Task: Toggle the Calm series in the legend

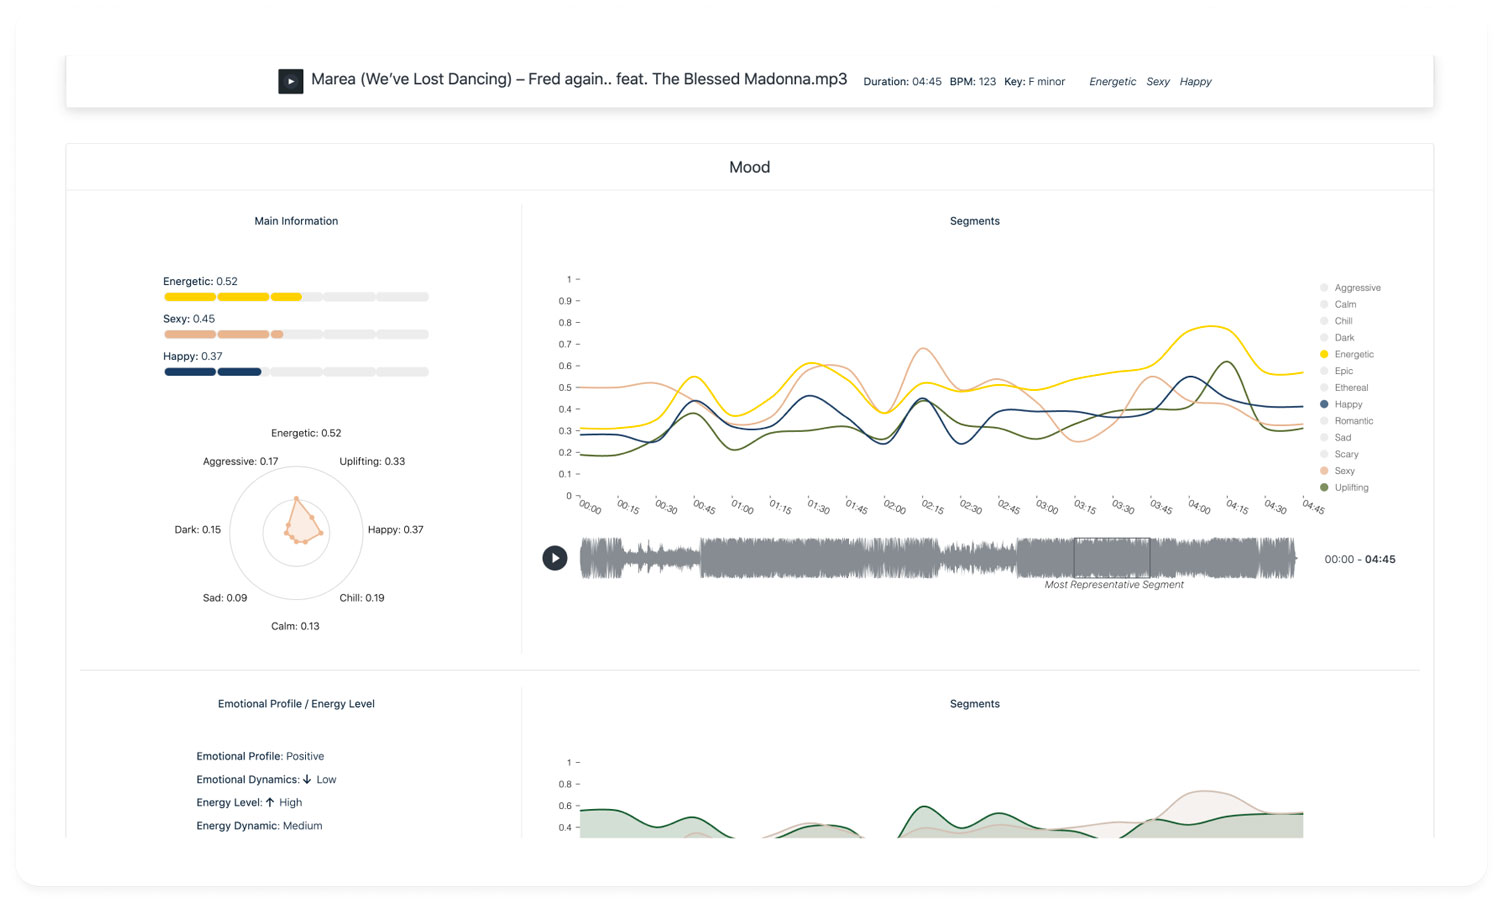Action: point(1323,304)
